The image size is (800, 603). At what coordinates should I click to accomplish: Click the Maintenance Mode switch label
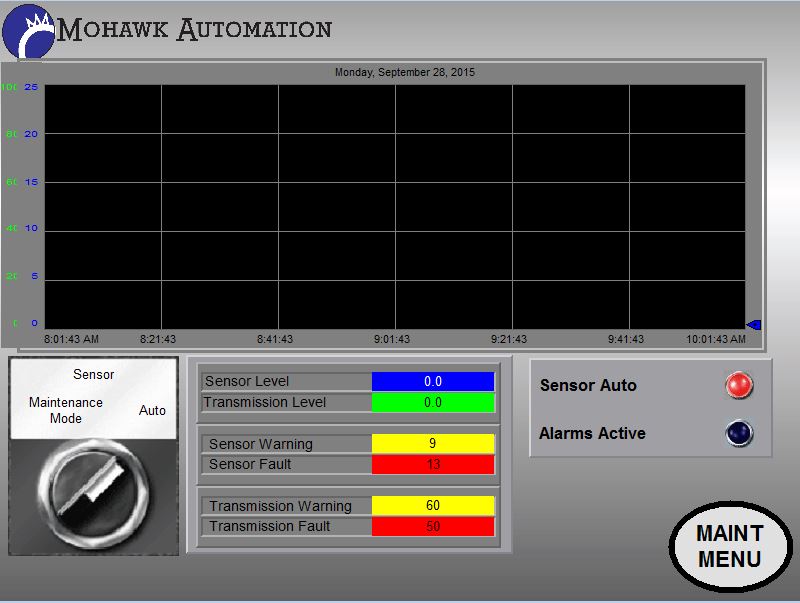pyautogui.click(x=66, y=410)
